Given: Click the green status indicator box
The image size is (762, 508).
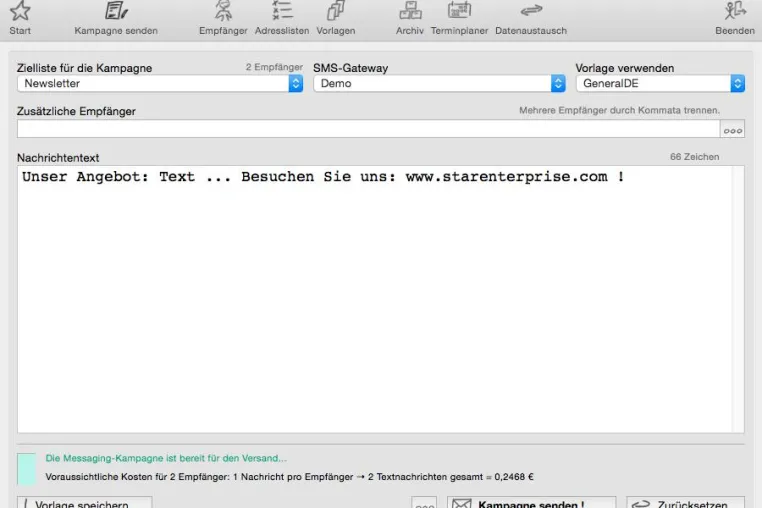Looking at the screenshot, I should tap(27, 469).
